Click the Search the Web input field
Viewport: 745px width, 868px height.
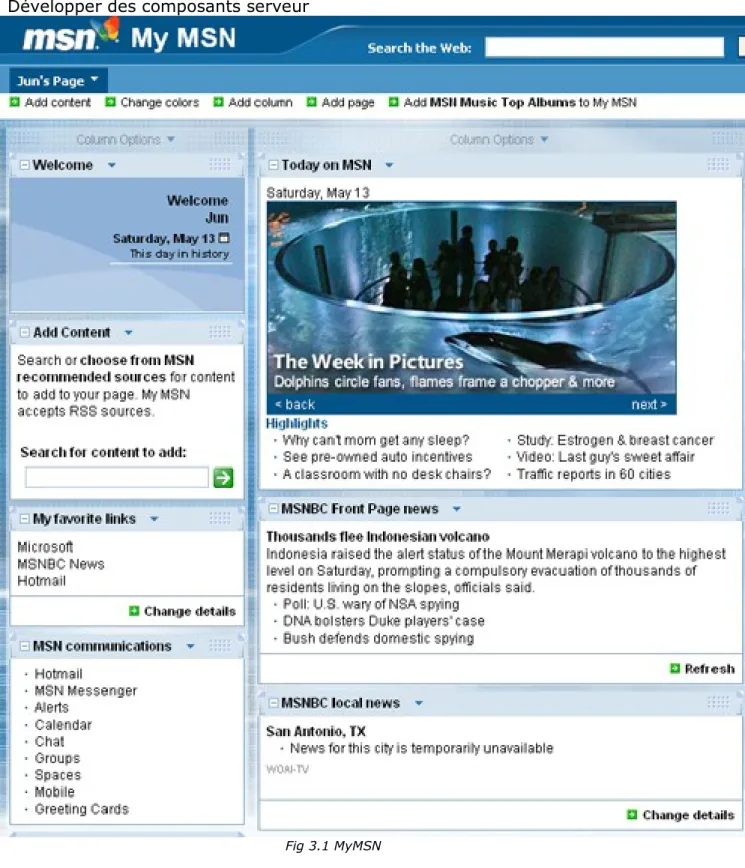604,47
